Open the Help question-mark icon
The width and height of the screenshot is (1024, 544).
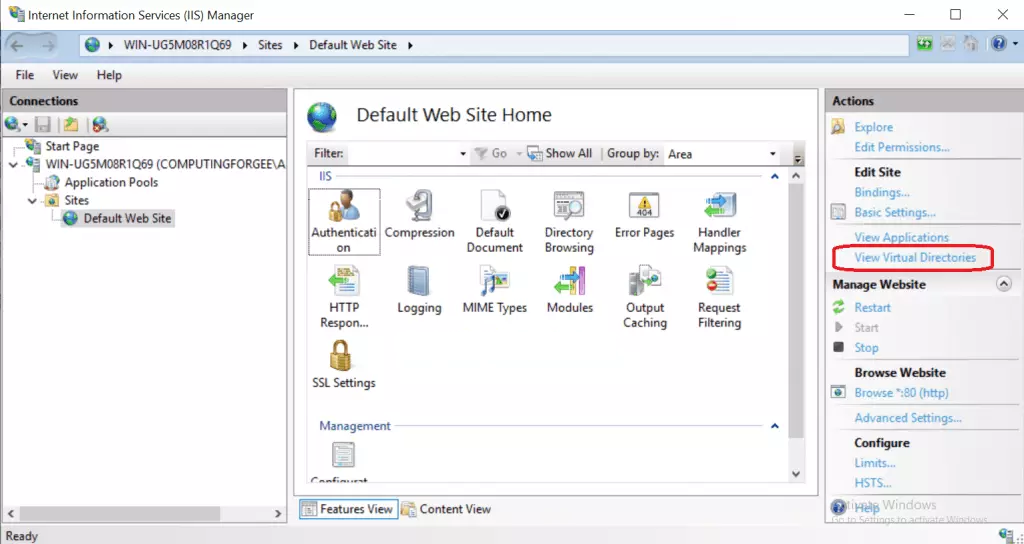pyautogui.click(x=999, y=44)
